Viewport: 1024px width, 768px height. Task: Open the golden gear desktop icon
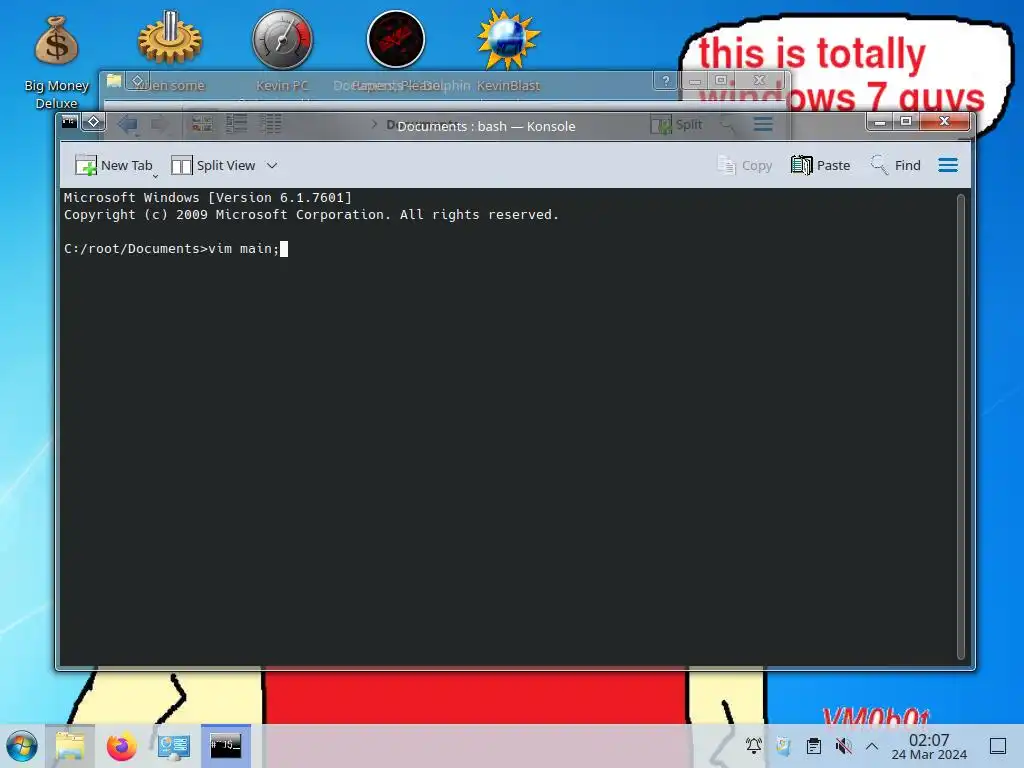(170, 38)
